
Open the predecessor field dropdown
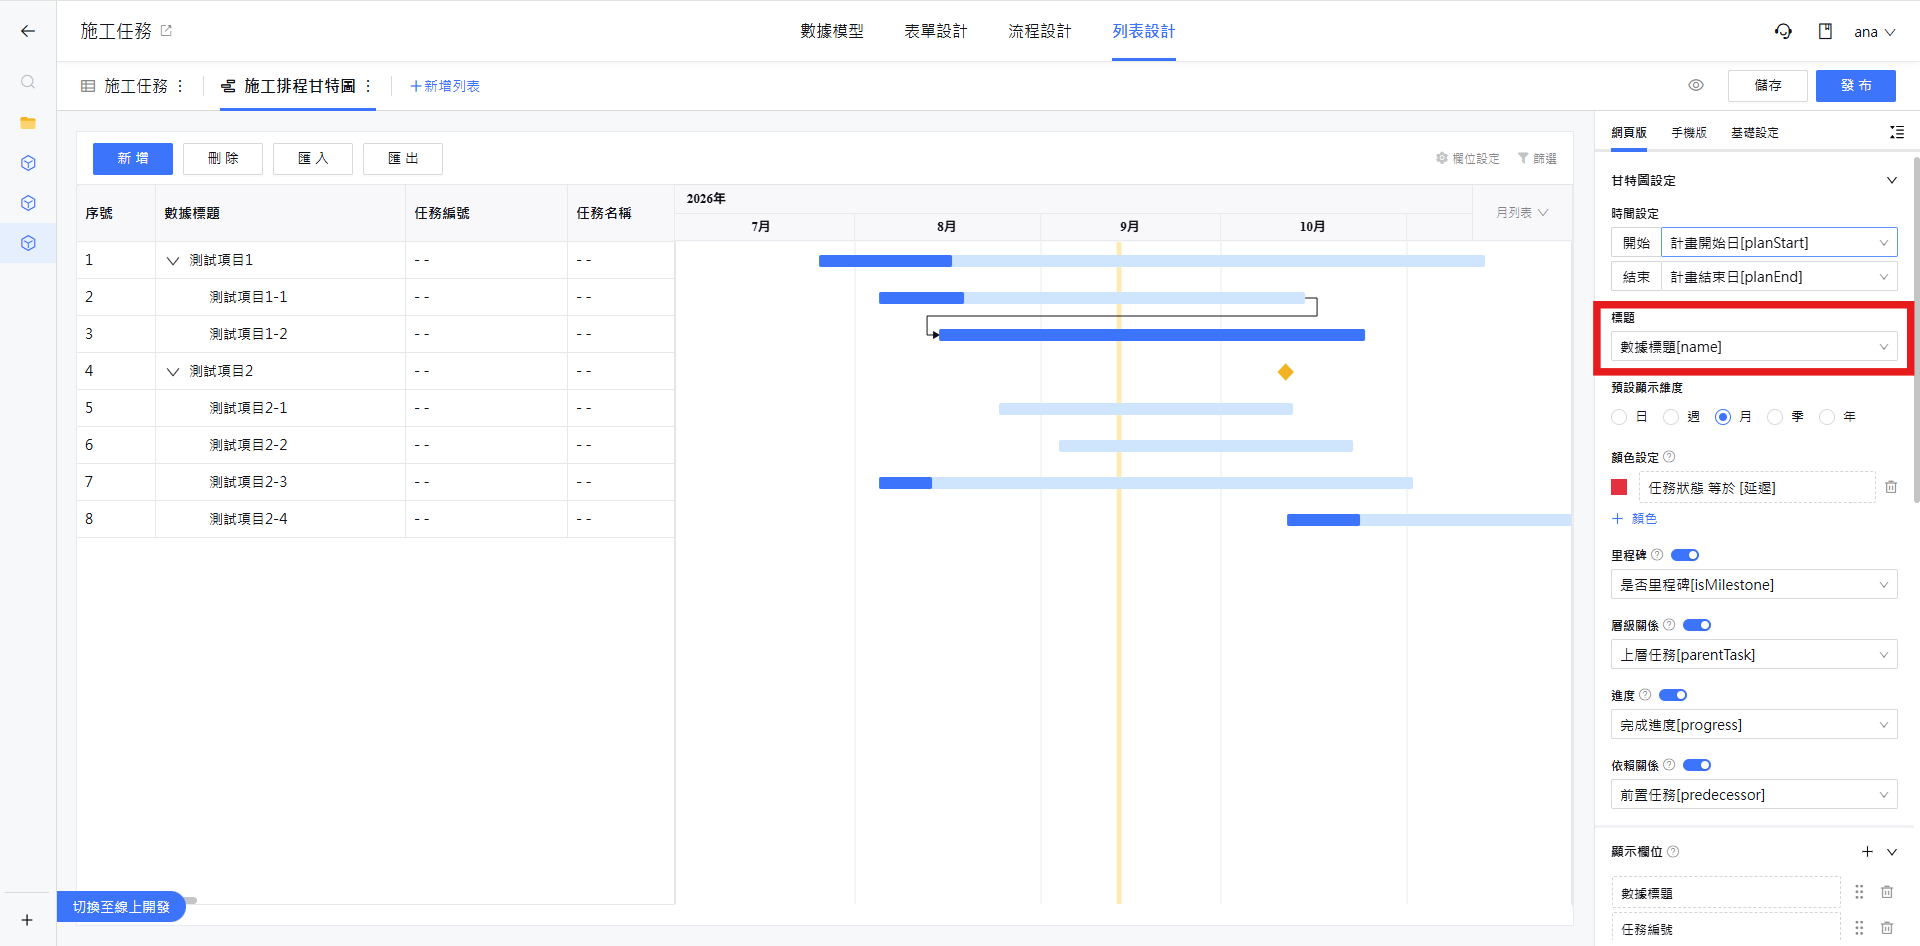[1754, 795]
